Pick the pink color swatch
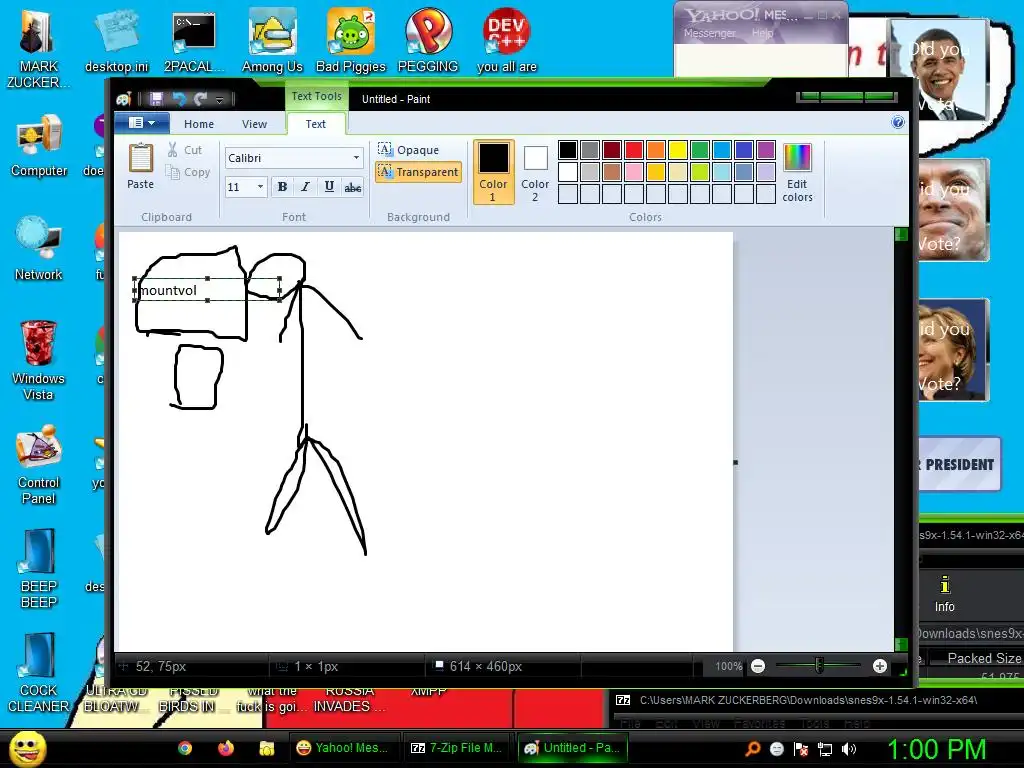 coord(633,172)
